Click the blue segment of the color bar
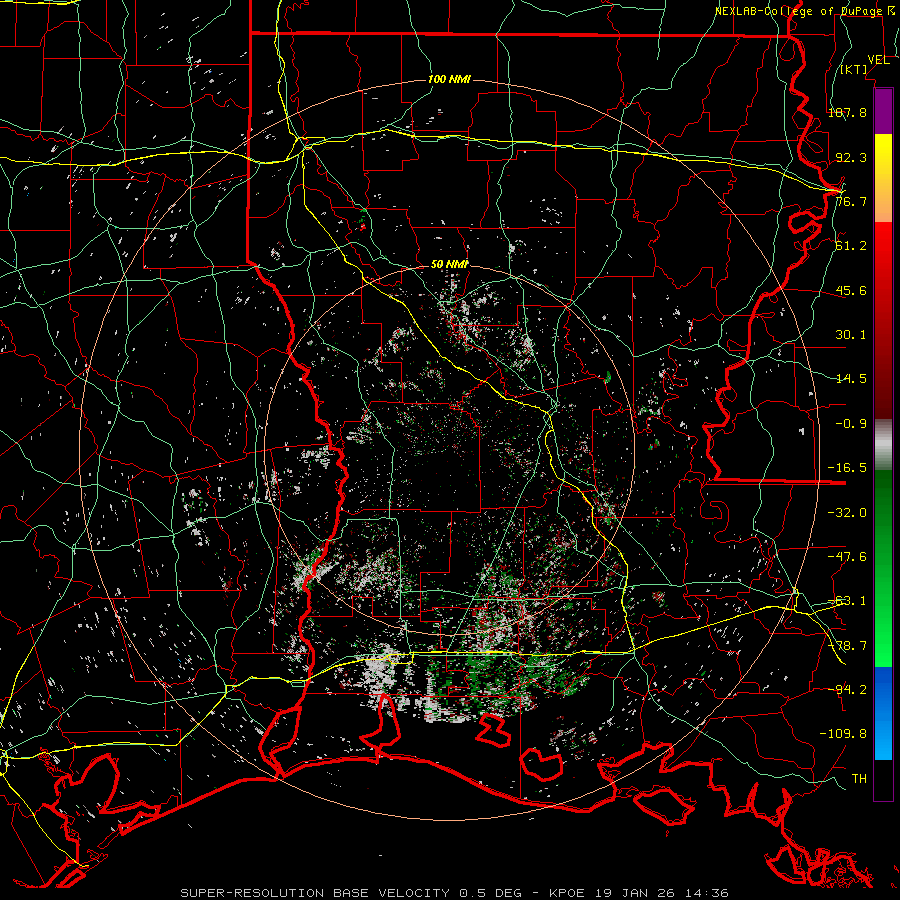900x900 pixels. (883, 713)
